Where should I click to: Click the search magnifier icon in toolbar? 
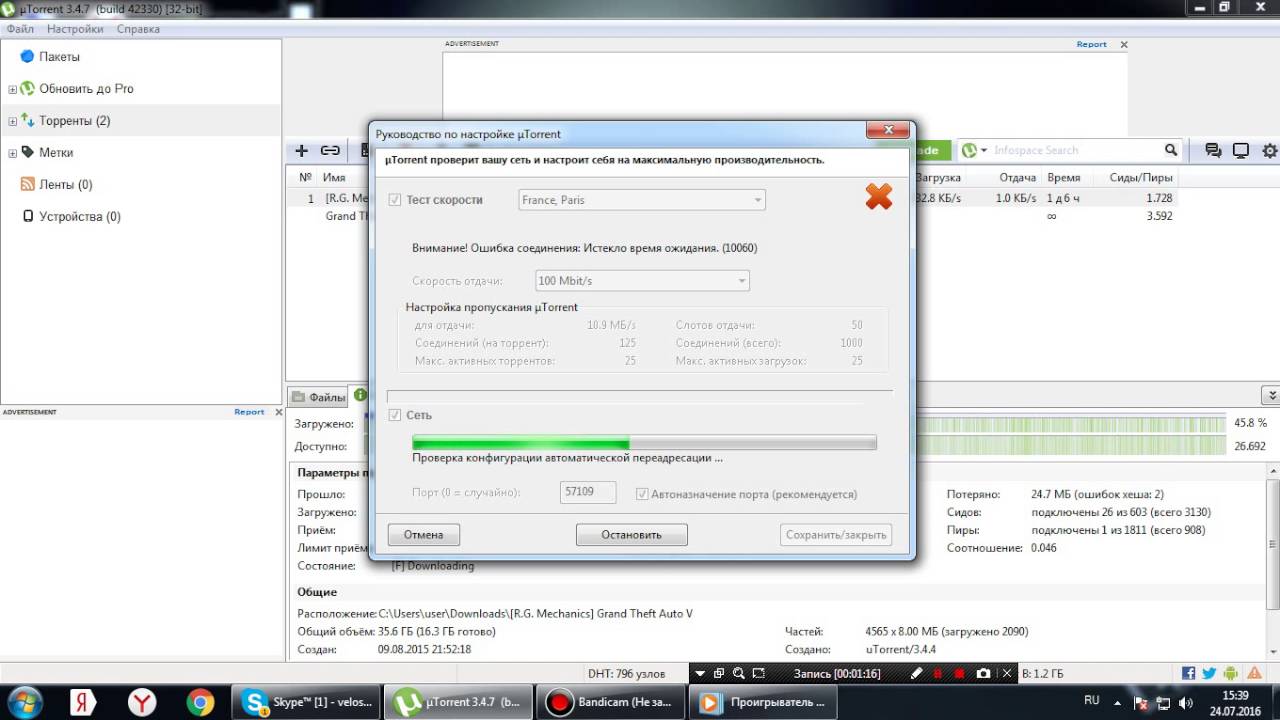(x=1171, y=150)
